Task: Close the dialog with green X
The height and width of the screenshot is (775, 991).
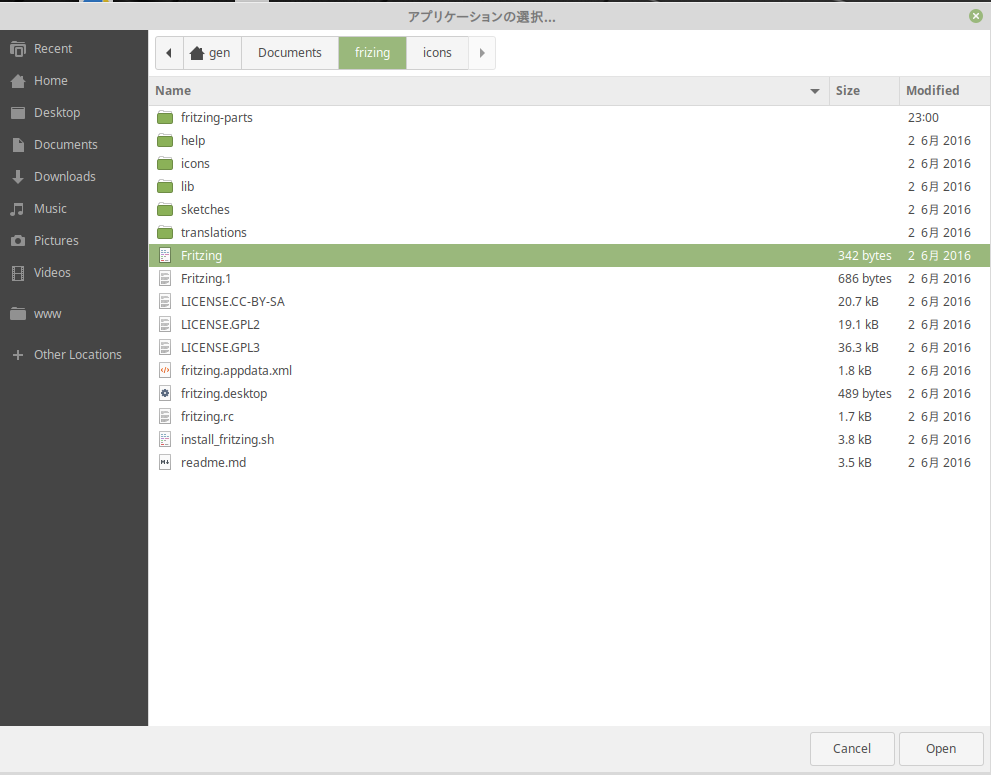Action: 976,16
